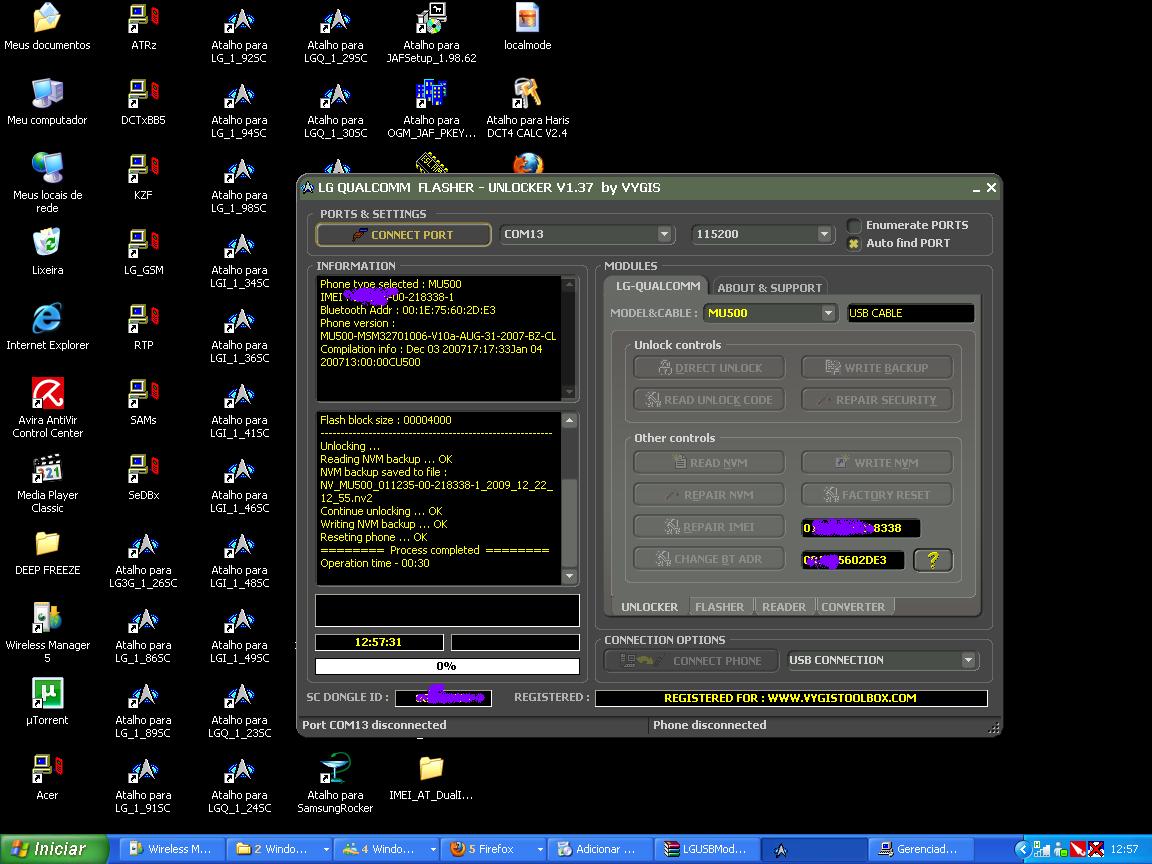Click the READ UNLOCK CODE button

point(709,400)
